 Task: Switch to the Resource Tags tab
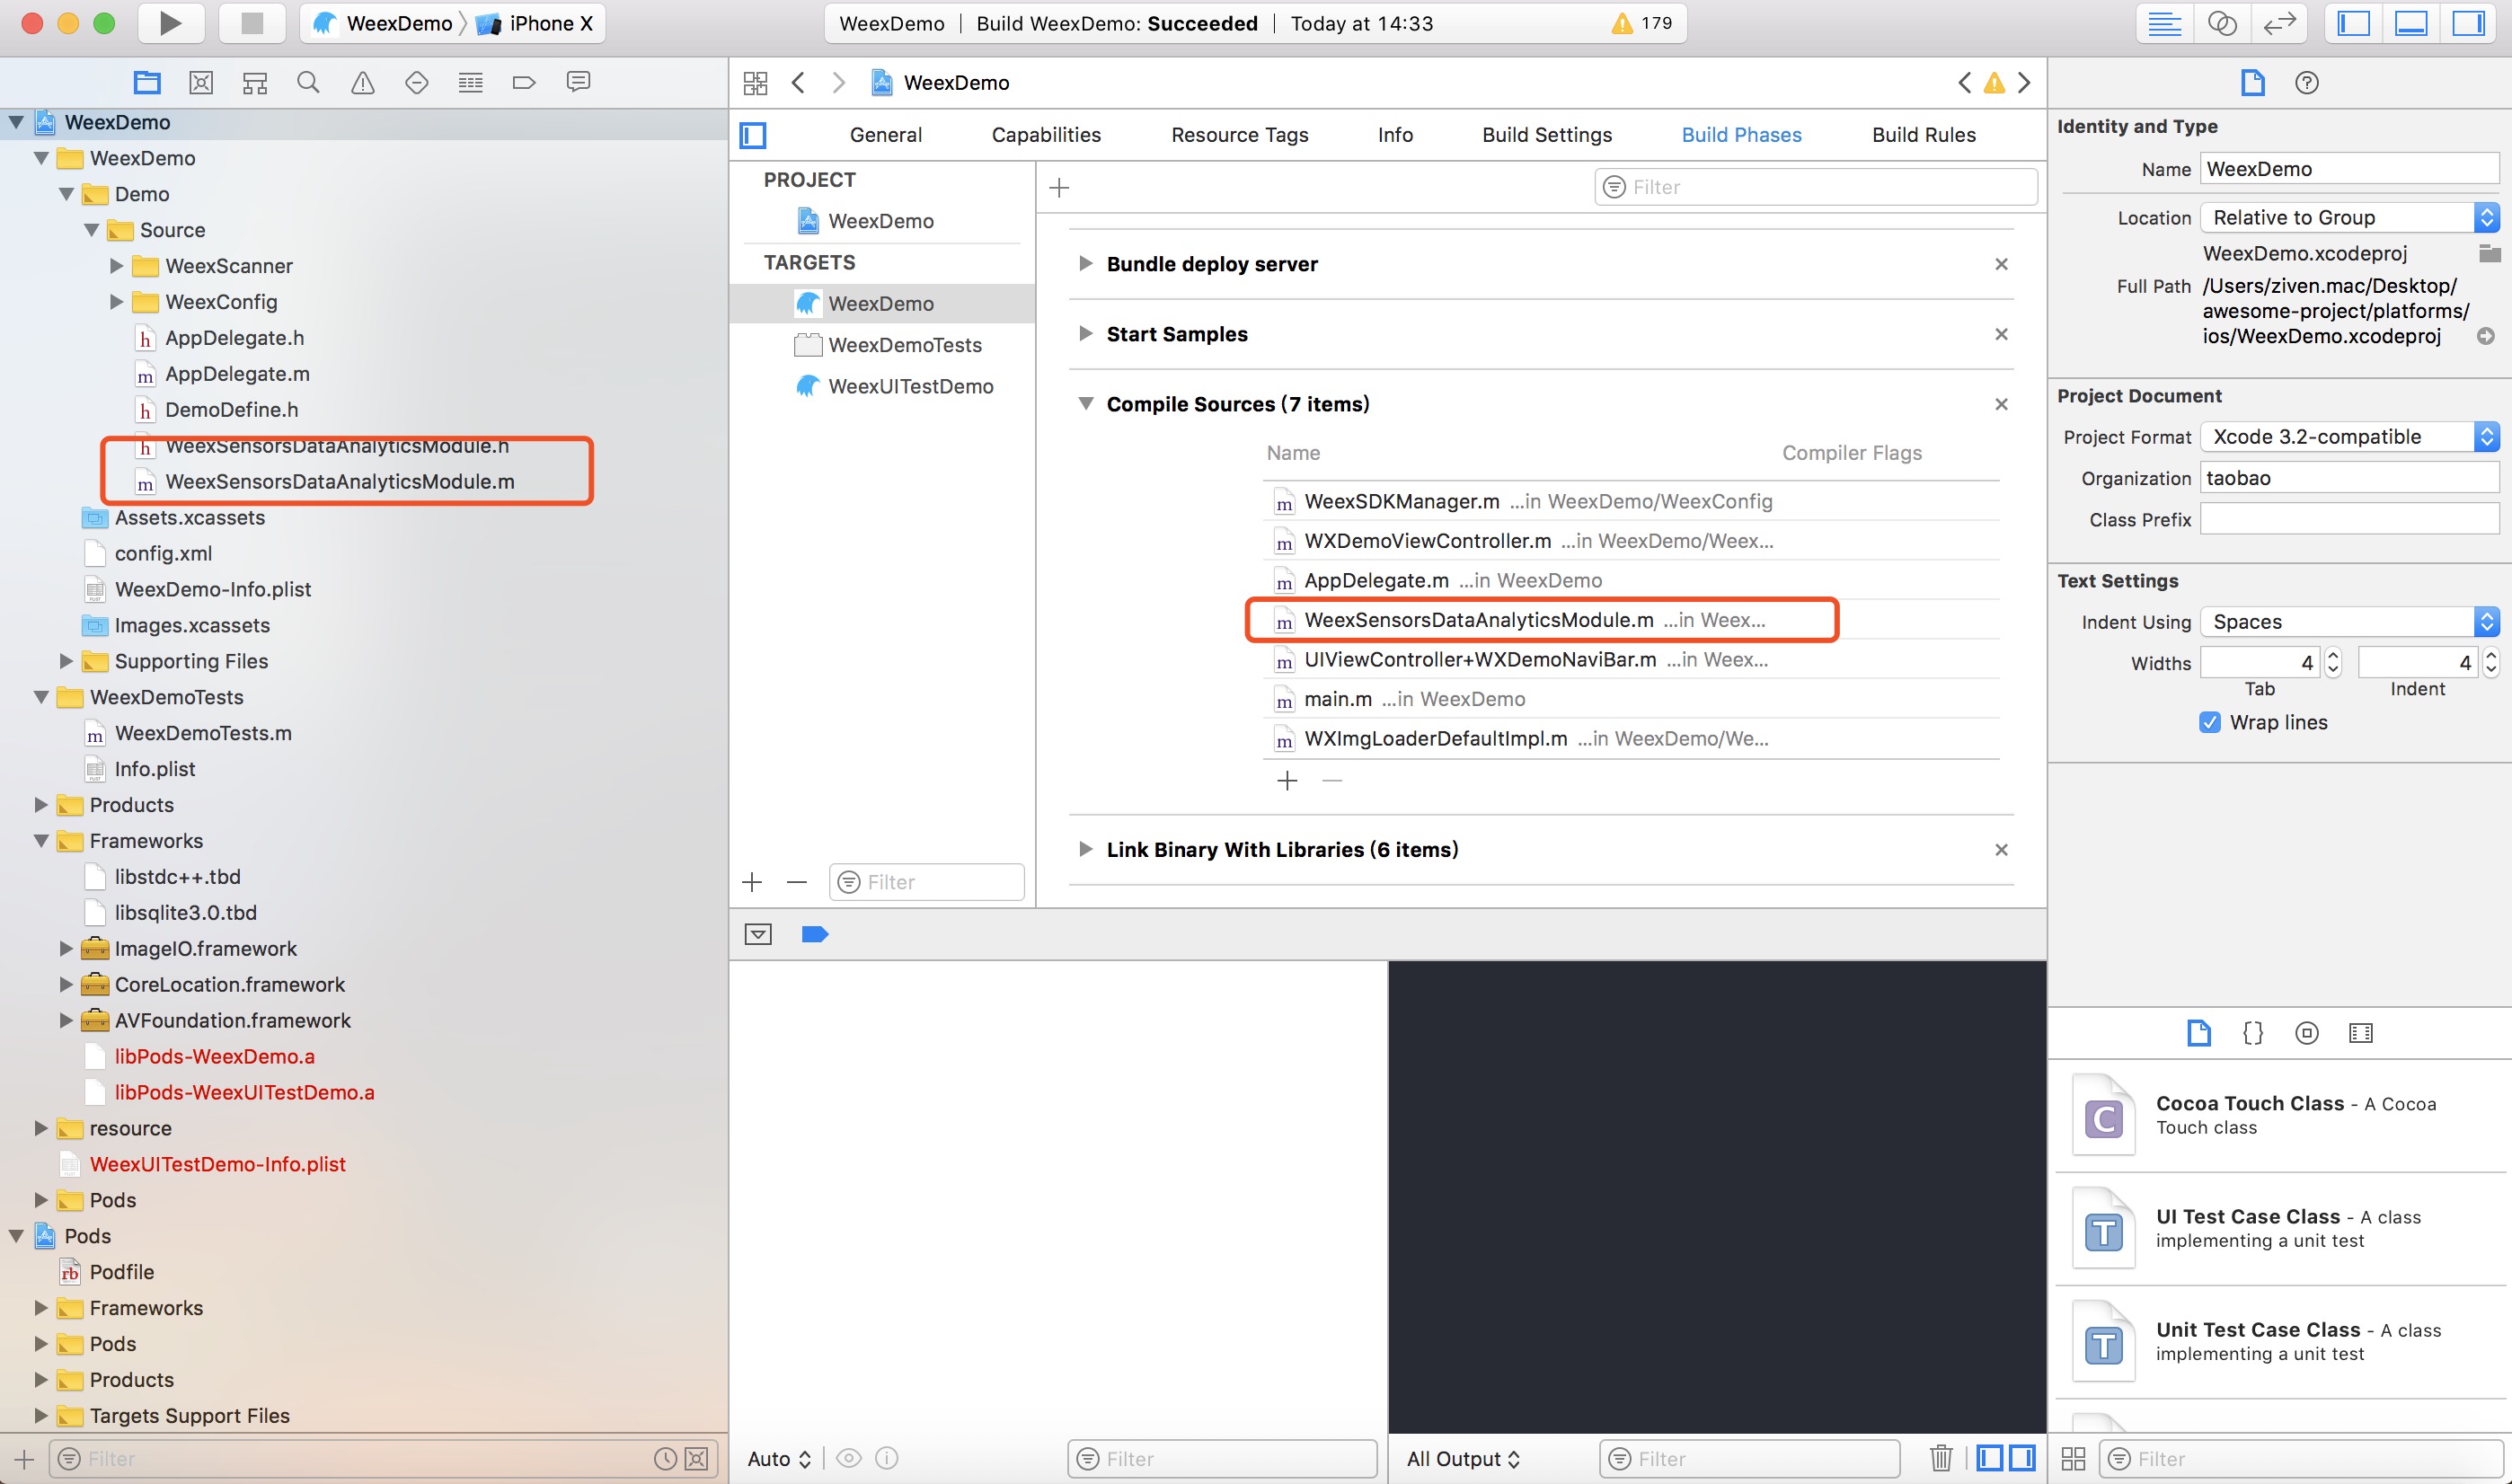point(1240,135)
